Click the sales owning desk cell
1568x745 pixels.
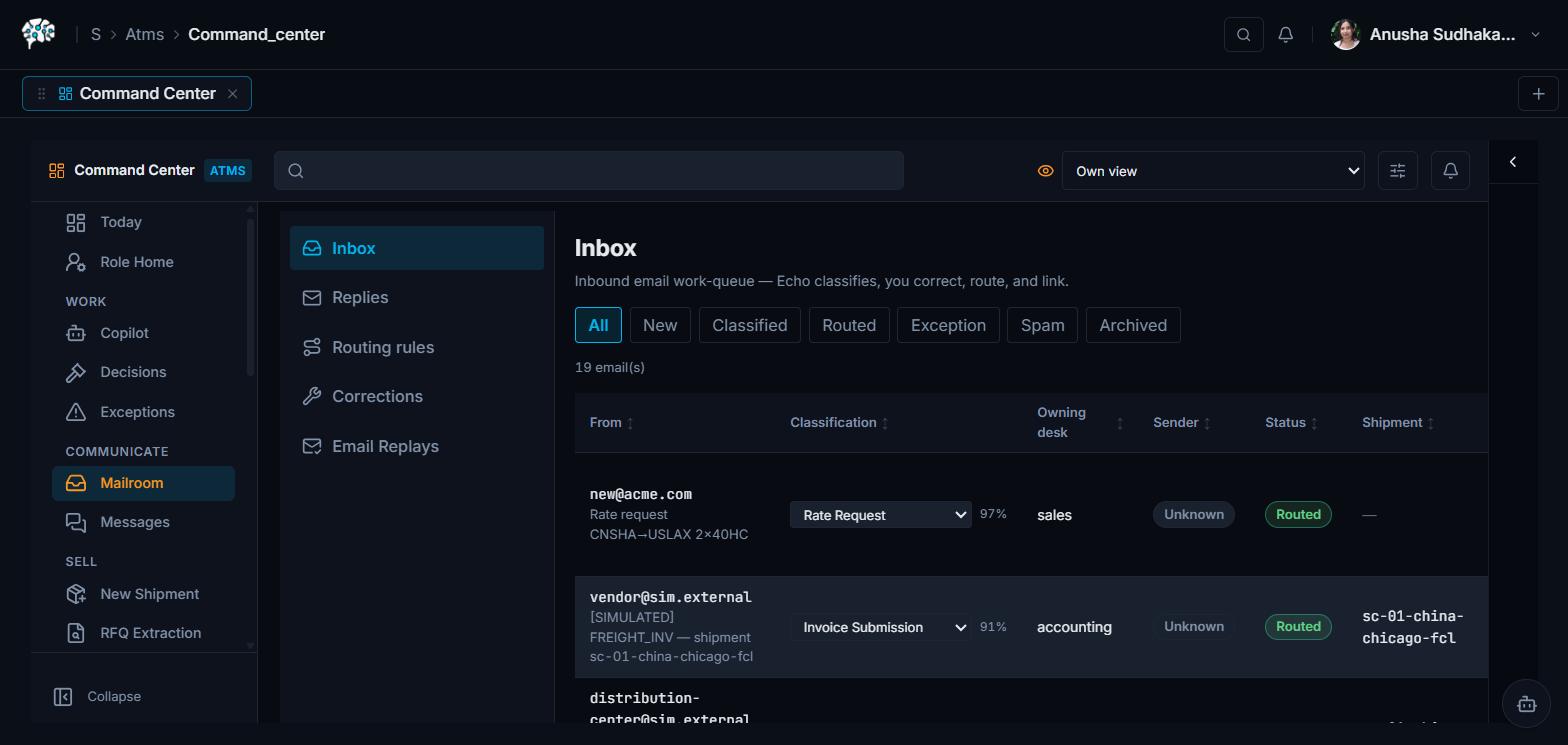(1054, 515)
